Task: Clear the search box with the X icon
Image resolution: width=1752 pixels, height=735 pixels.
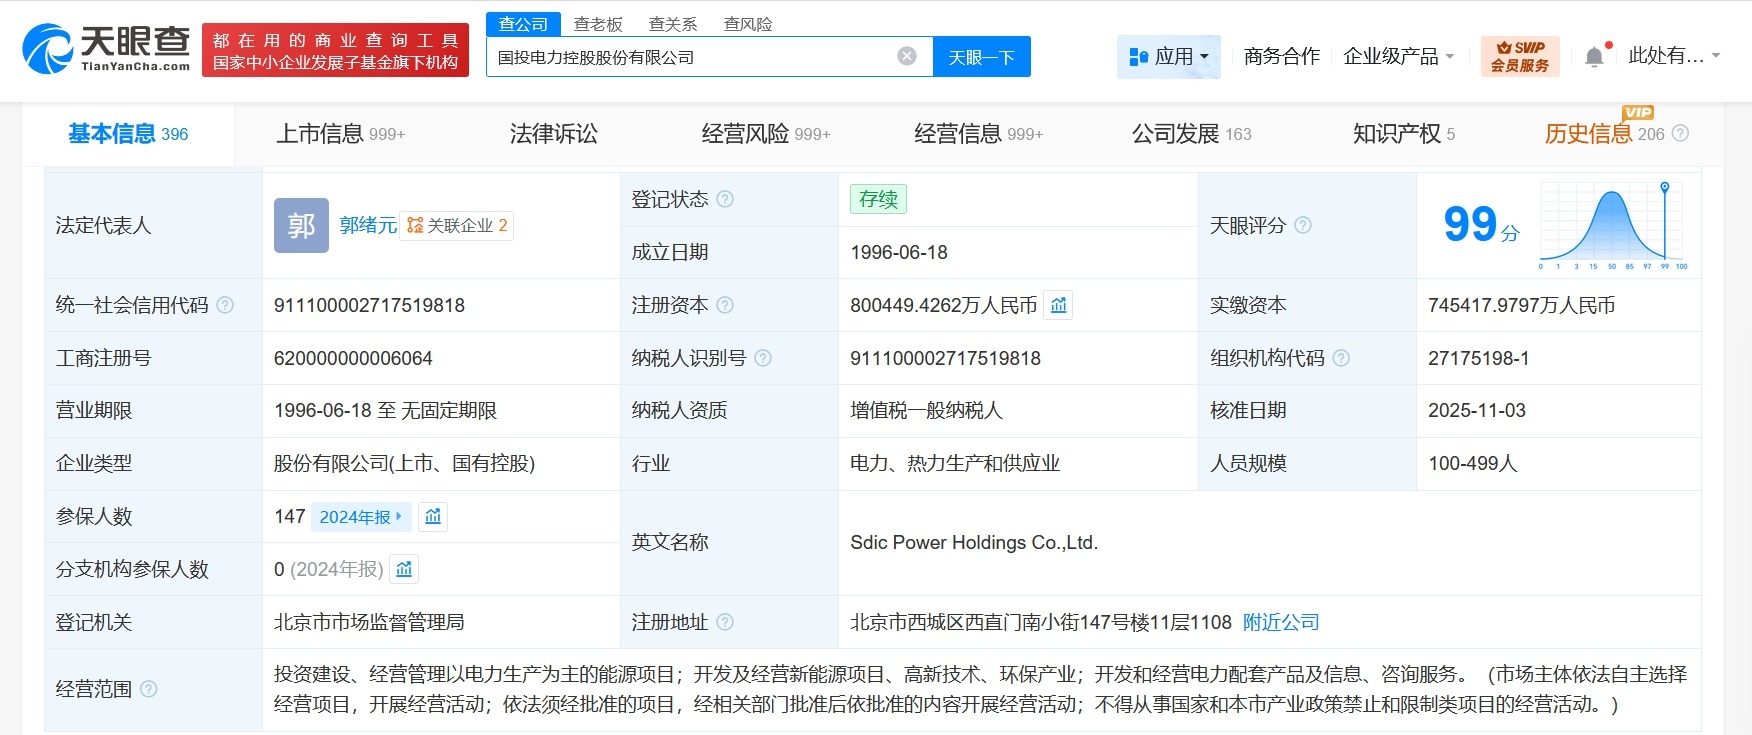Action: 907,56
